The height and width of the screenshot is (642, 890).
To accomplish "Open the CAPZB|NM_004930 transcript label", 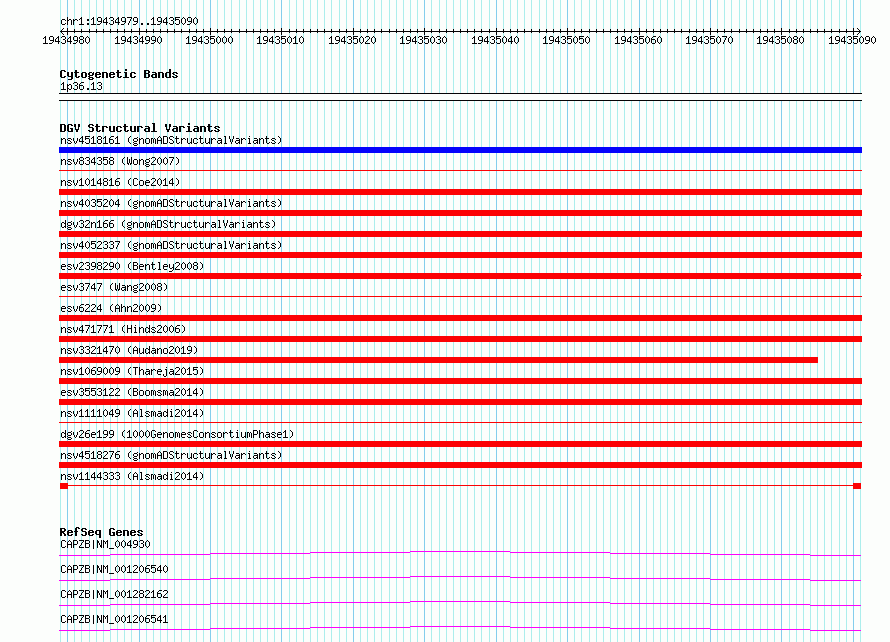I will [105, 544].
